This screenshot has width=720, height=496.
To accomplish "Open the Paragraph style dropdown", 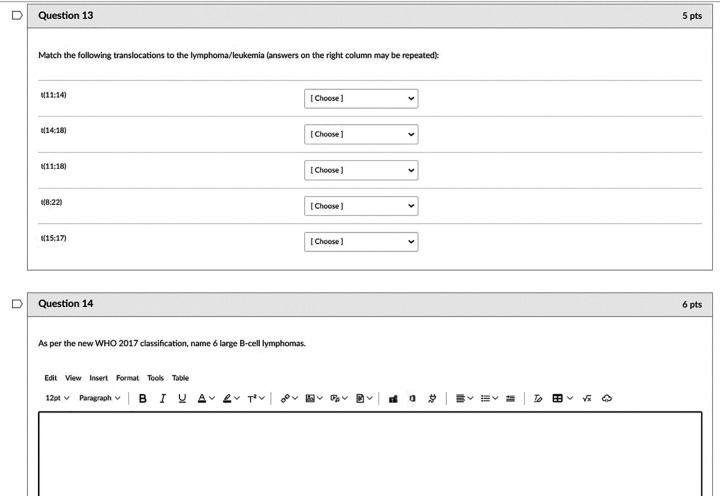I will (x=100, y=398).
